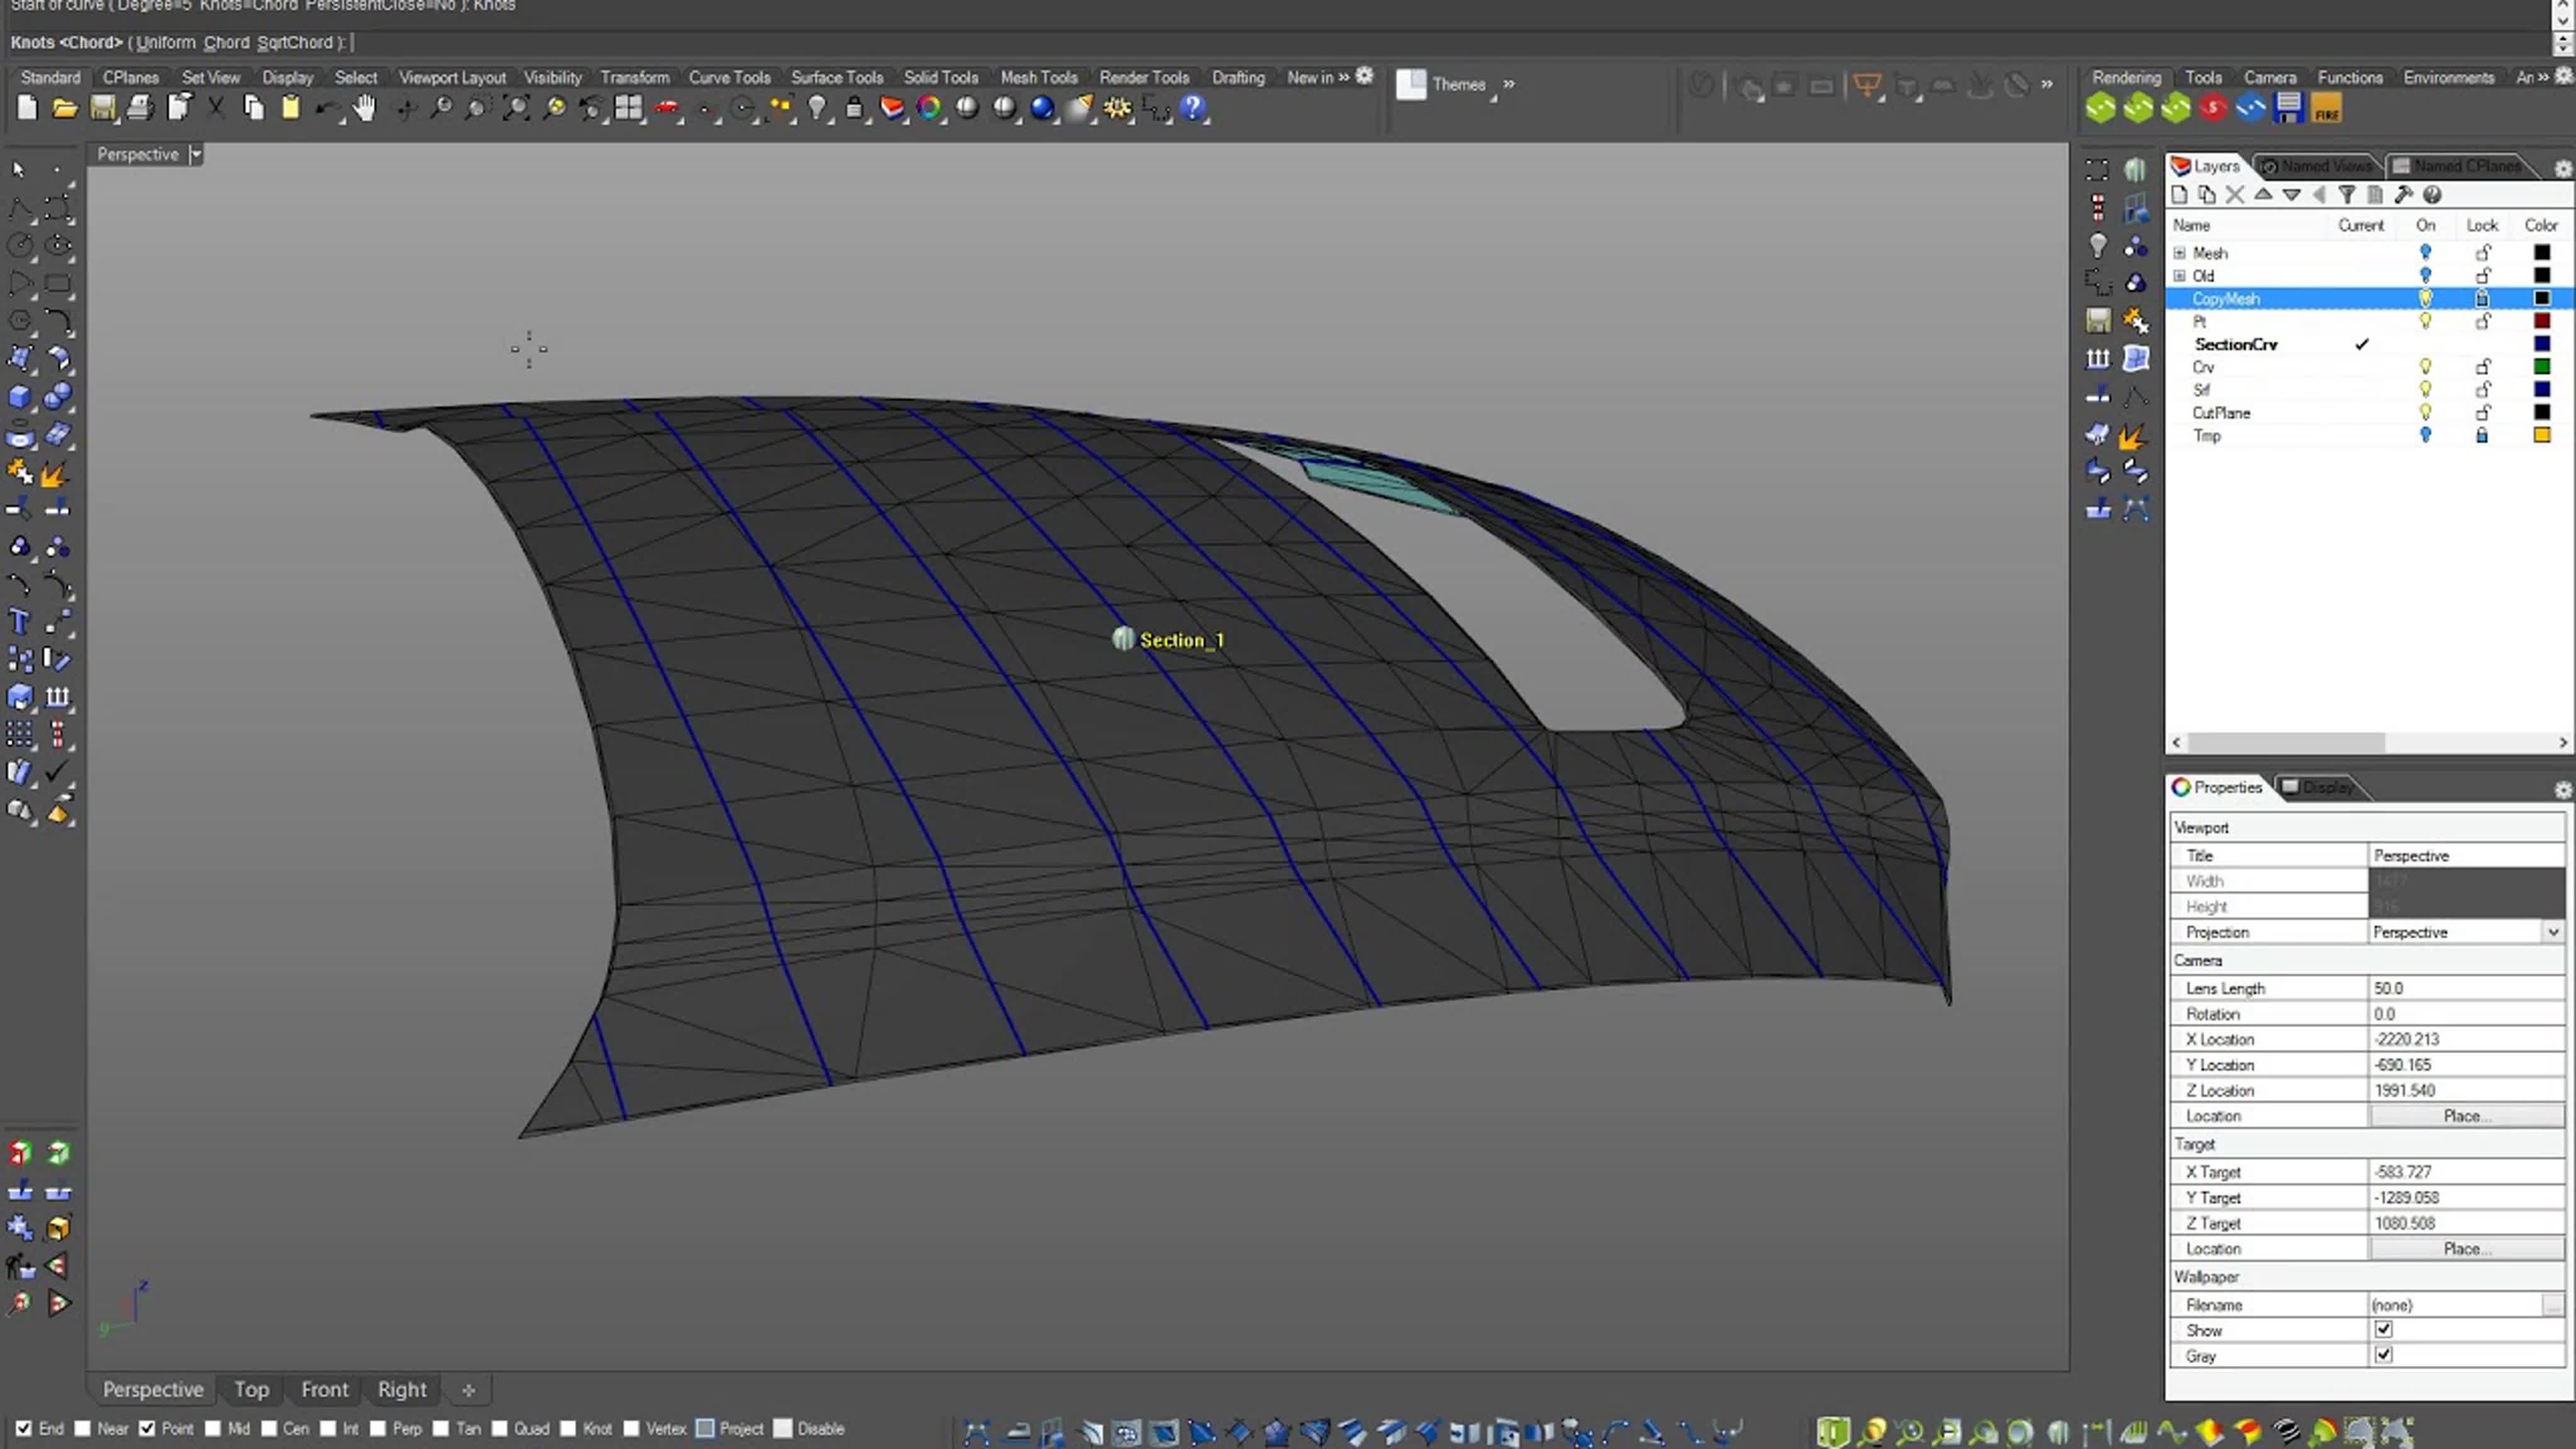Screen dimensions: 2576x1449
Task: Expand the Mesh layer tree node
Action: click(2180, 253)
